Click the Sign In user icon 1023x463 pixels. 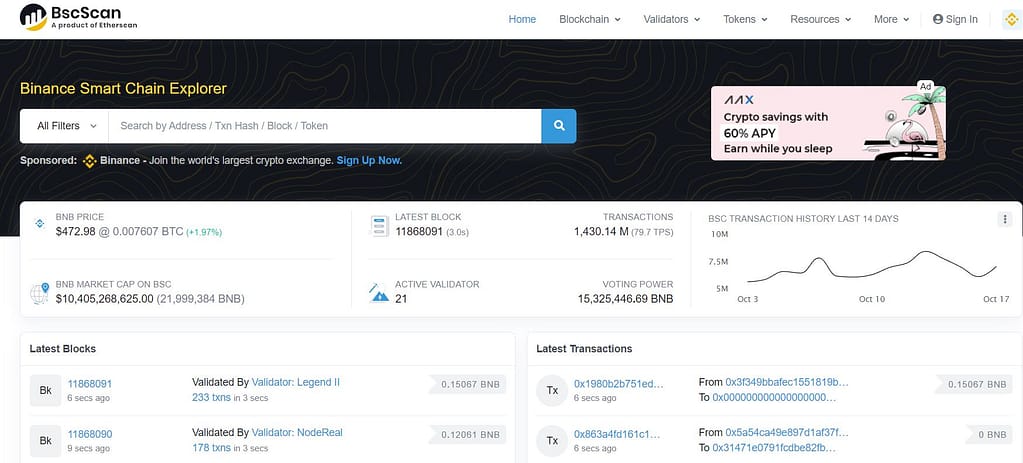pos(938,20)
